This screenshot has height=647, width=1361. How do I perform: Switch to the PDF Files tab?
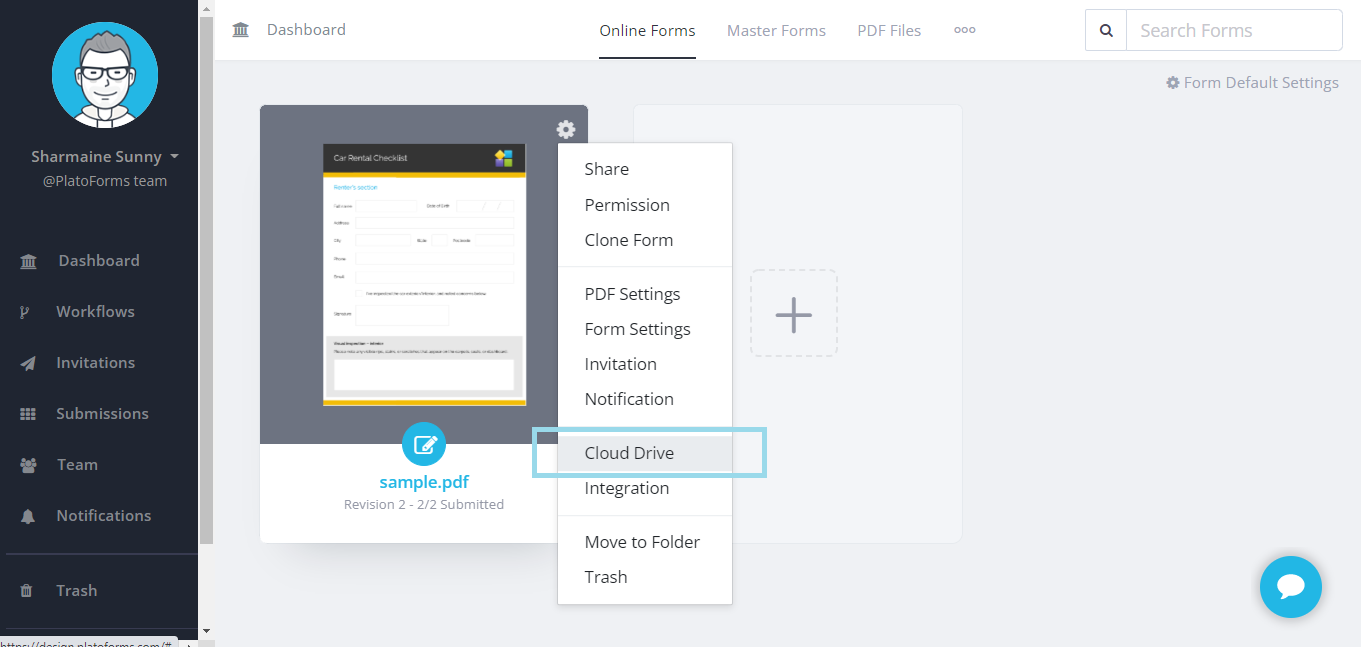889,31
